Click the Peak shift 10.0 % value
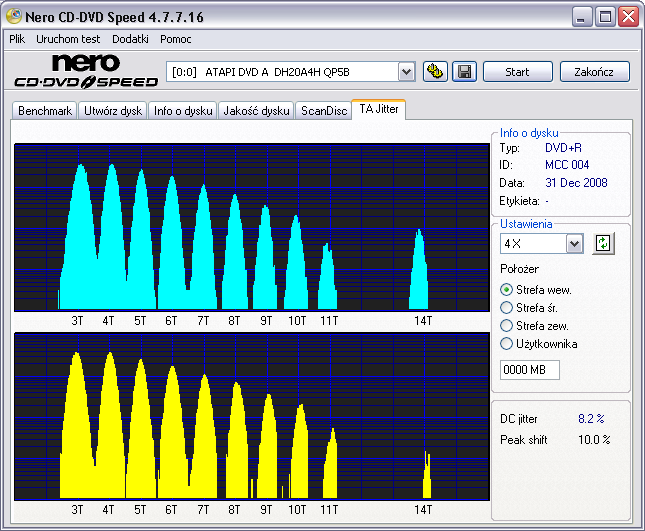This screenshot has width=645, height=531. coord(594,440)
